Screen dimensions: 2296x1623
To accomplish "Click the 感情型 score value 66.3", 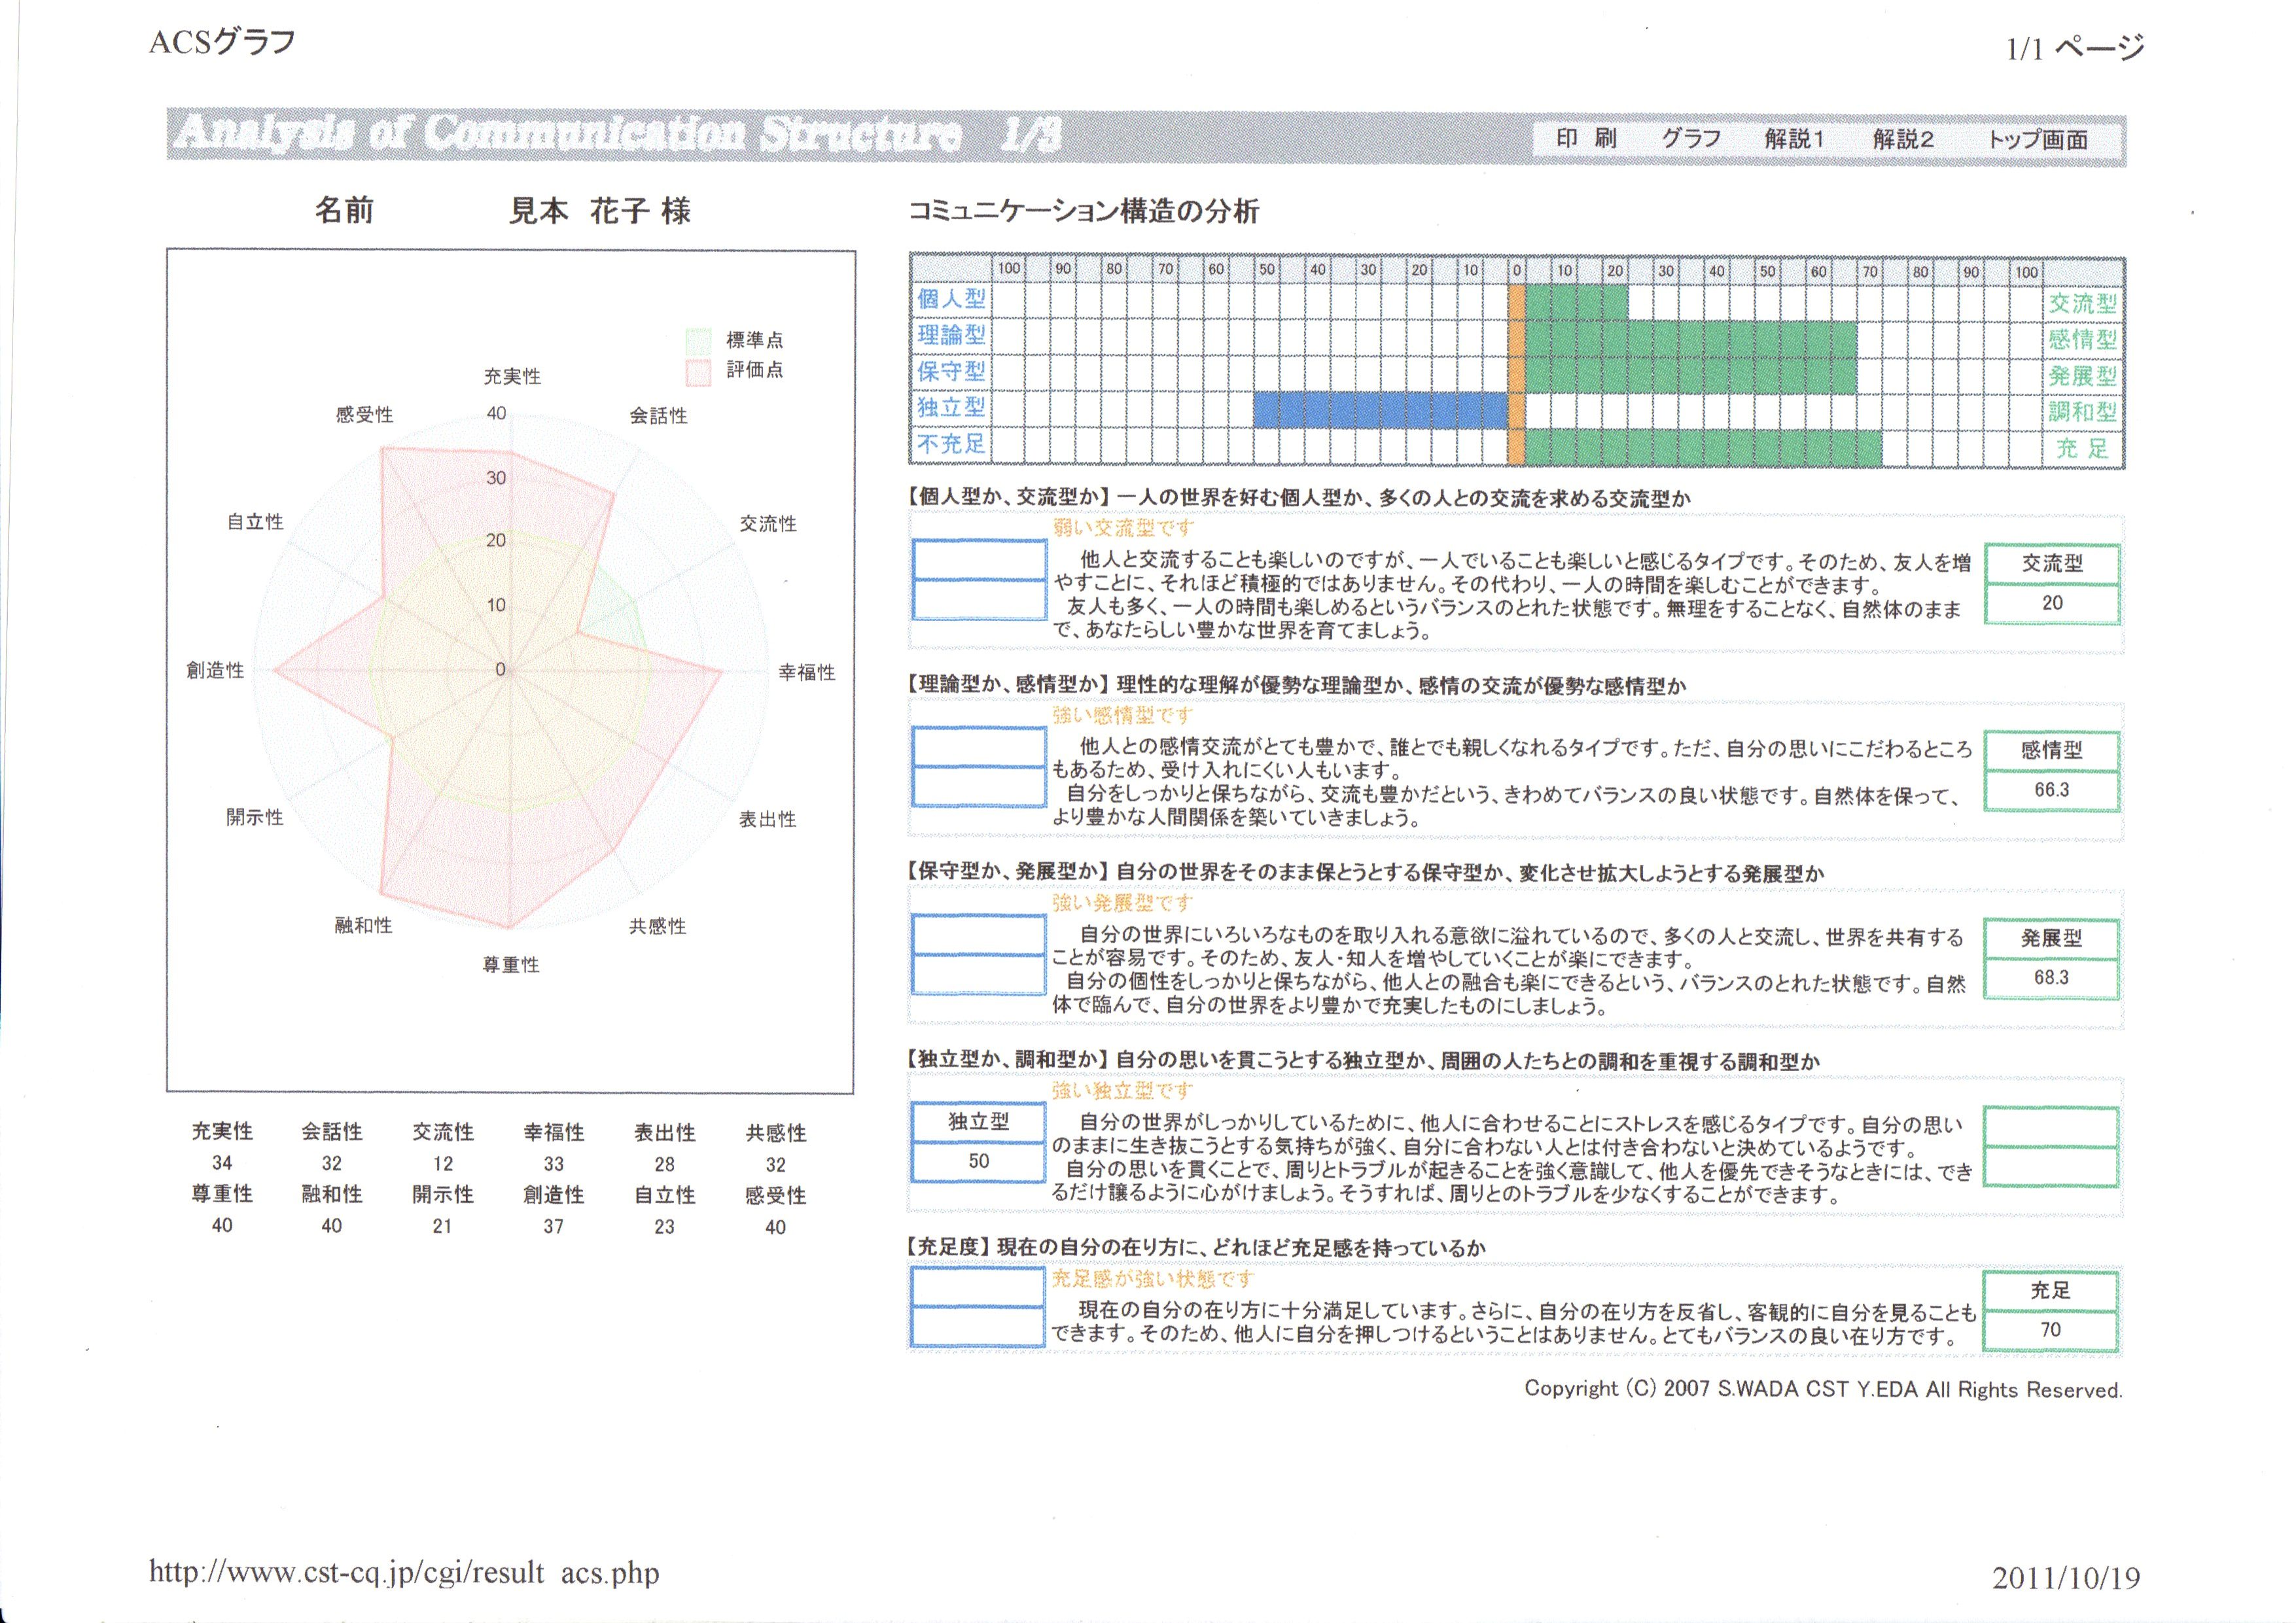I will point(2051,790).
